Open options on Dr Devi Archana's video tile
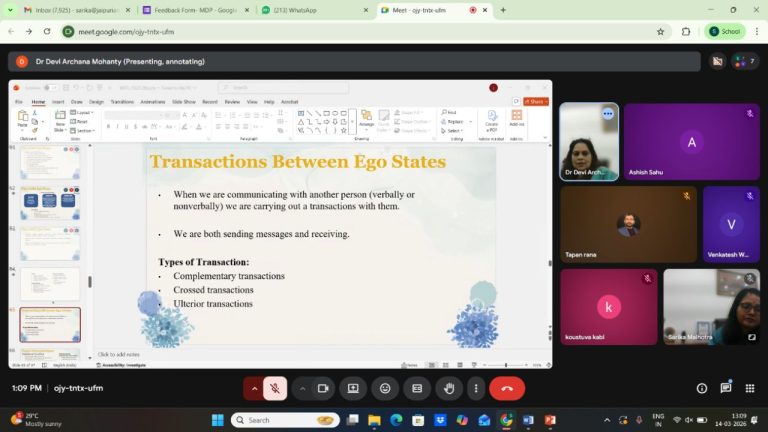Image resolution: width=768 pixels, height=432 pixels. 607,114
